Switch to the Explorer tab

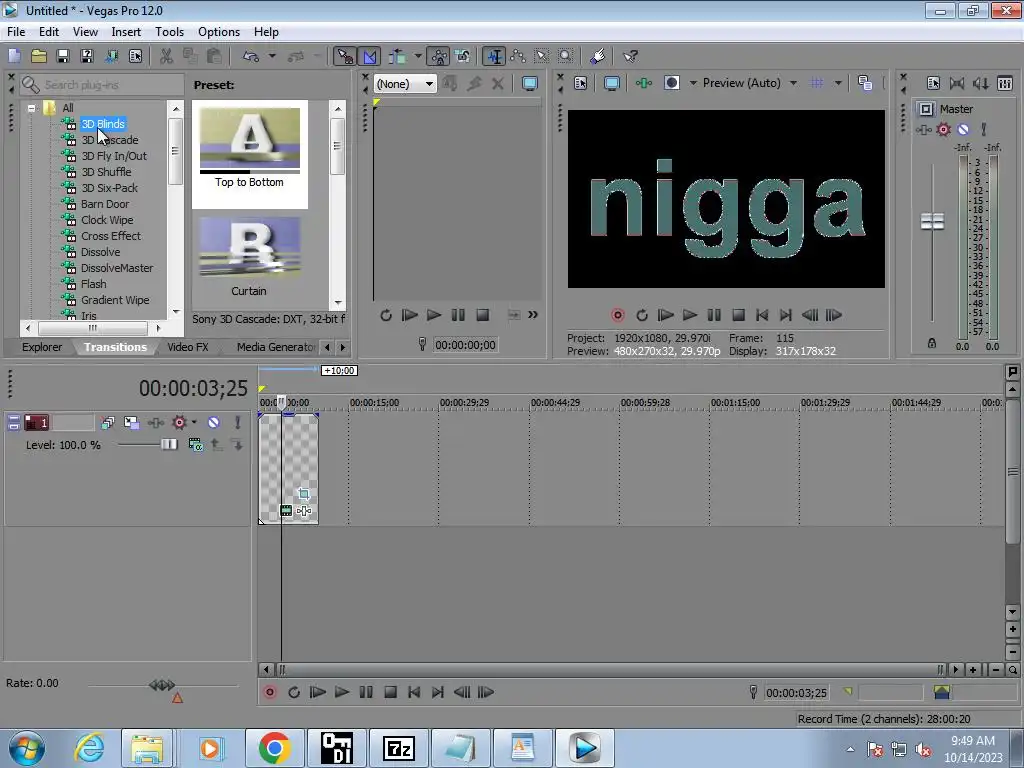[x=42, y=347]
